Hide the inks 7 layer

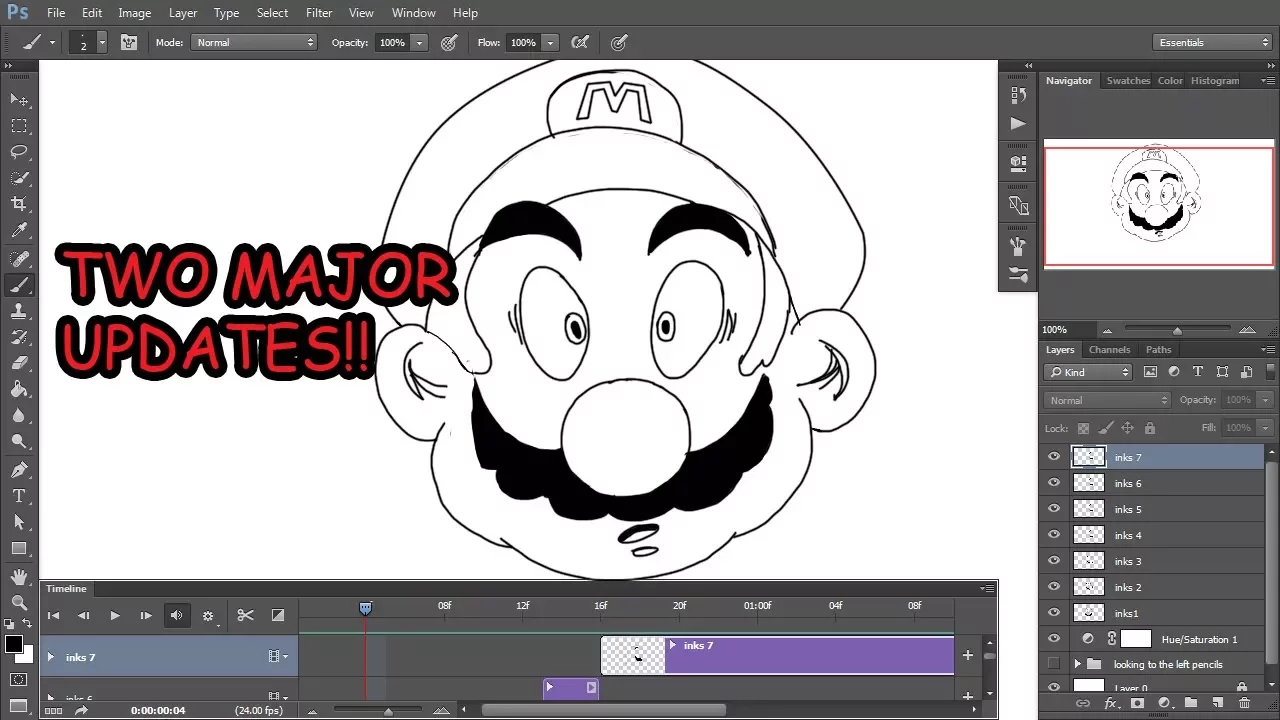1053,457
